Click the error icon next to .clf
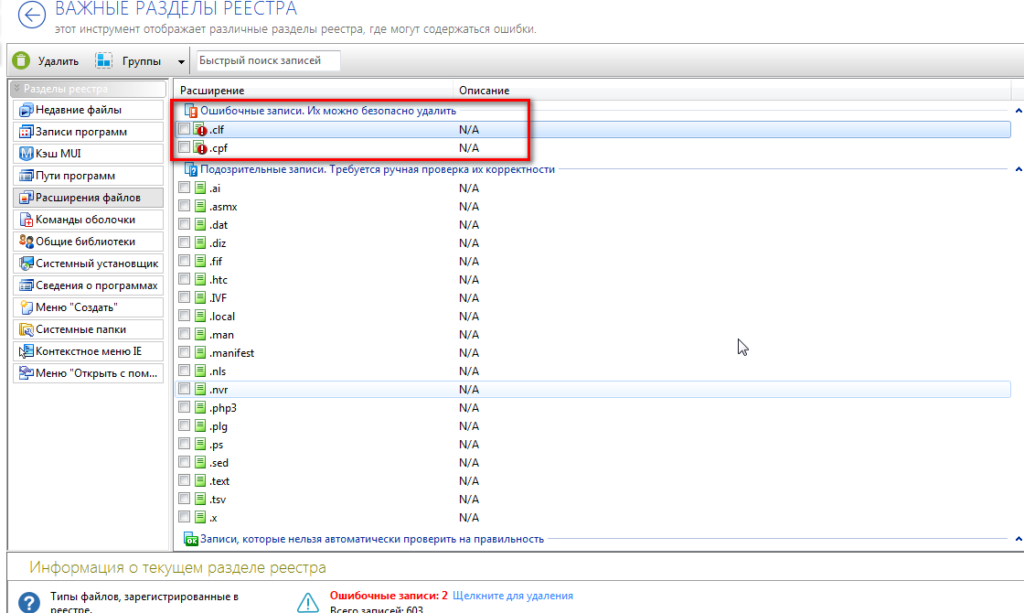Viewport: 1024px width, 613px height. pos(200,130)
